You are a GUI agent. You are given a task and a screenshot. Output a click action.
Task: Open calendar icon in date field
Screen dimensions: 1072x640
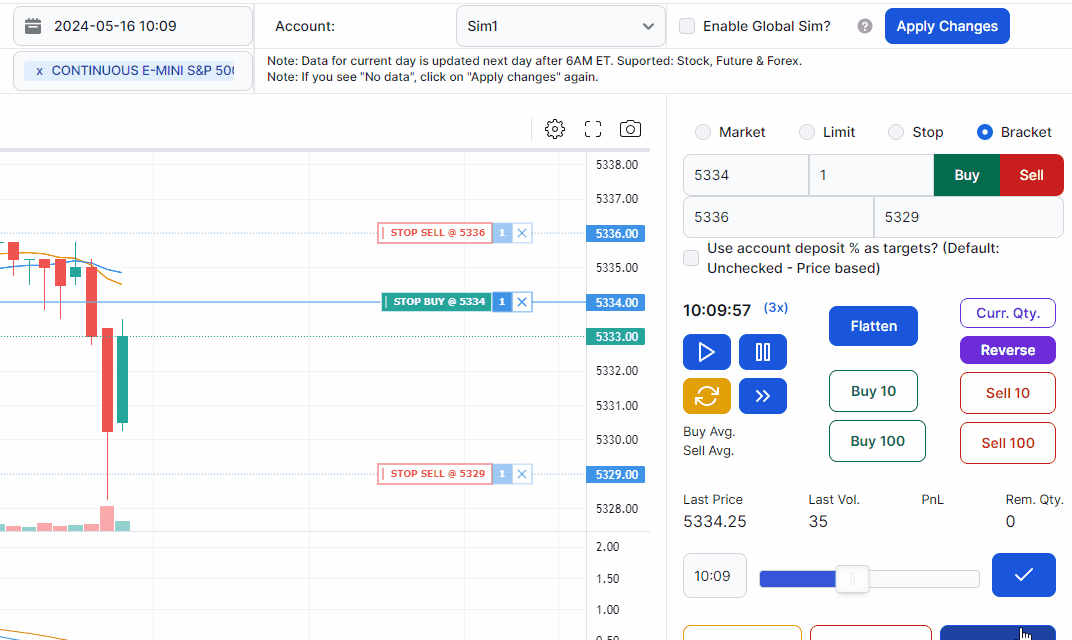tap(33, 26)
